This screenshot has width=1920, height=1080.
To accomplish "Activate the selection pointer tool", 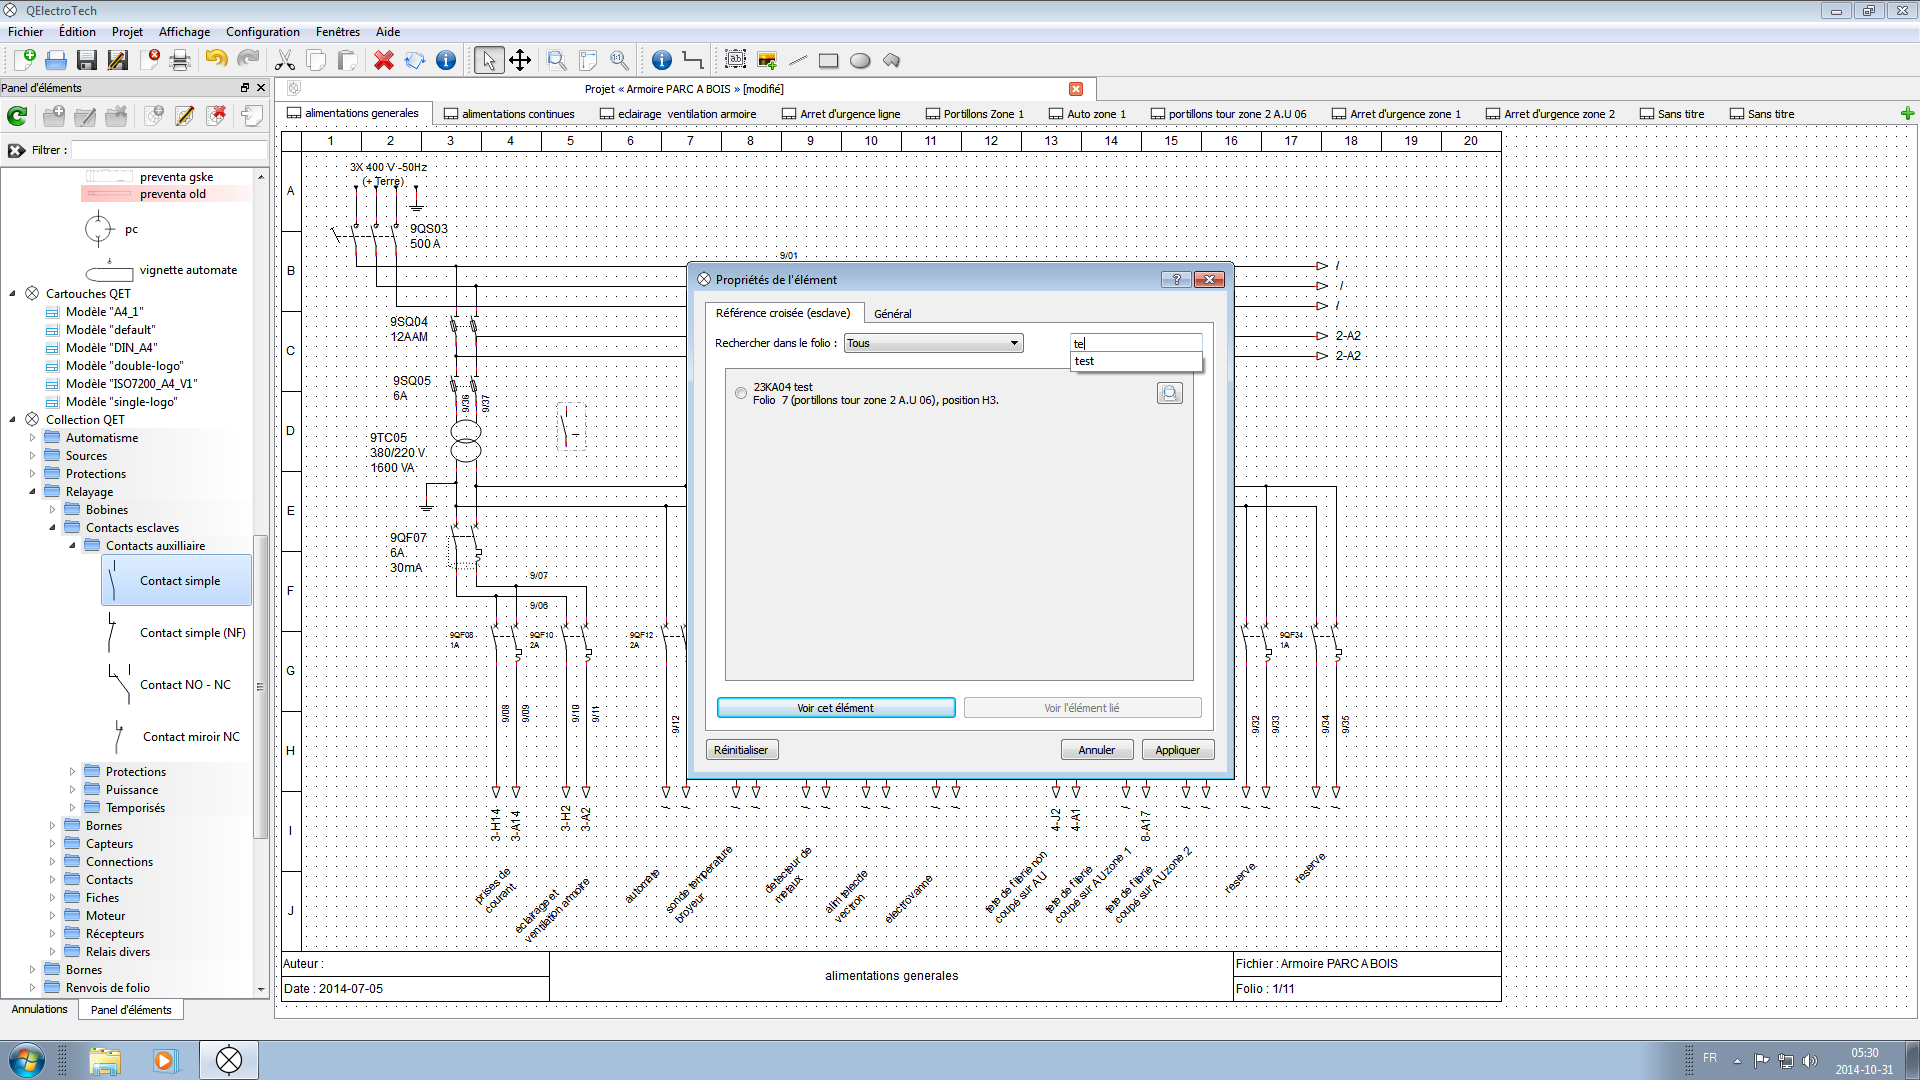I will pyautogui.click(x=489, y=60).
